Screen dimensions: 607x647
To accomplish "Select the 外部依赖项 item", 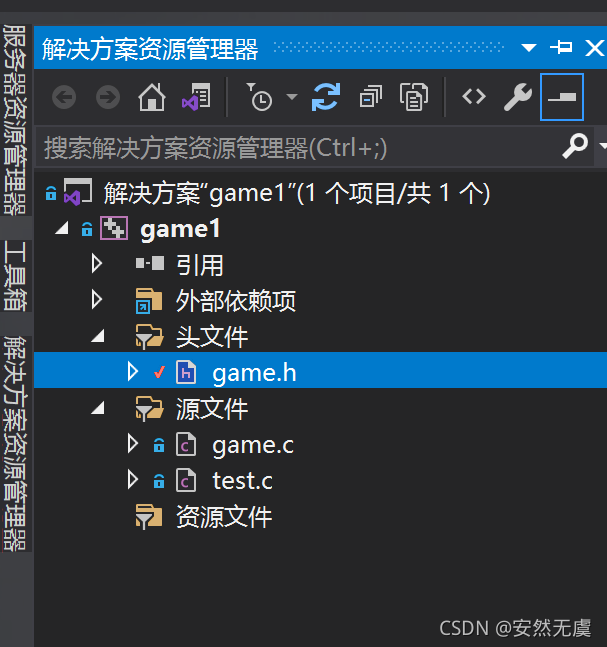I will (x=236, y=301).
